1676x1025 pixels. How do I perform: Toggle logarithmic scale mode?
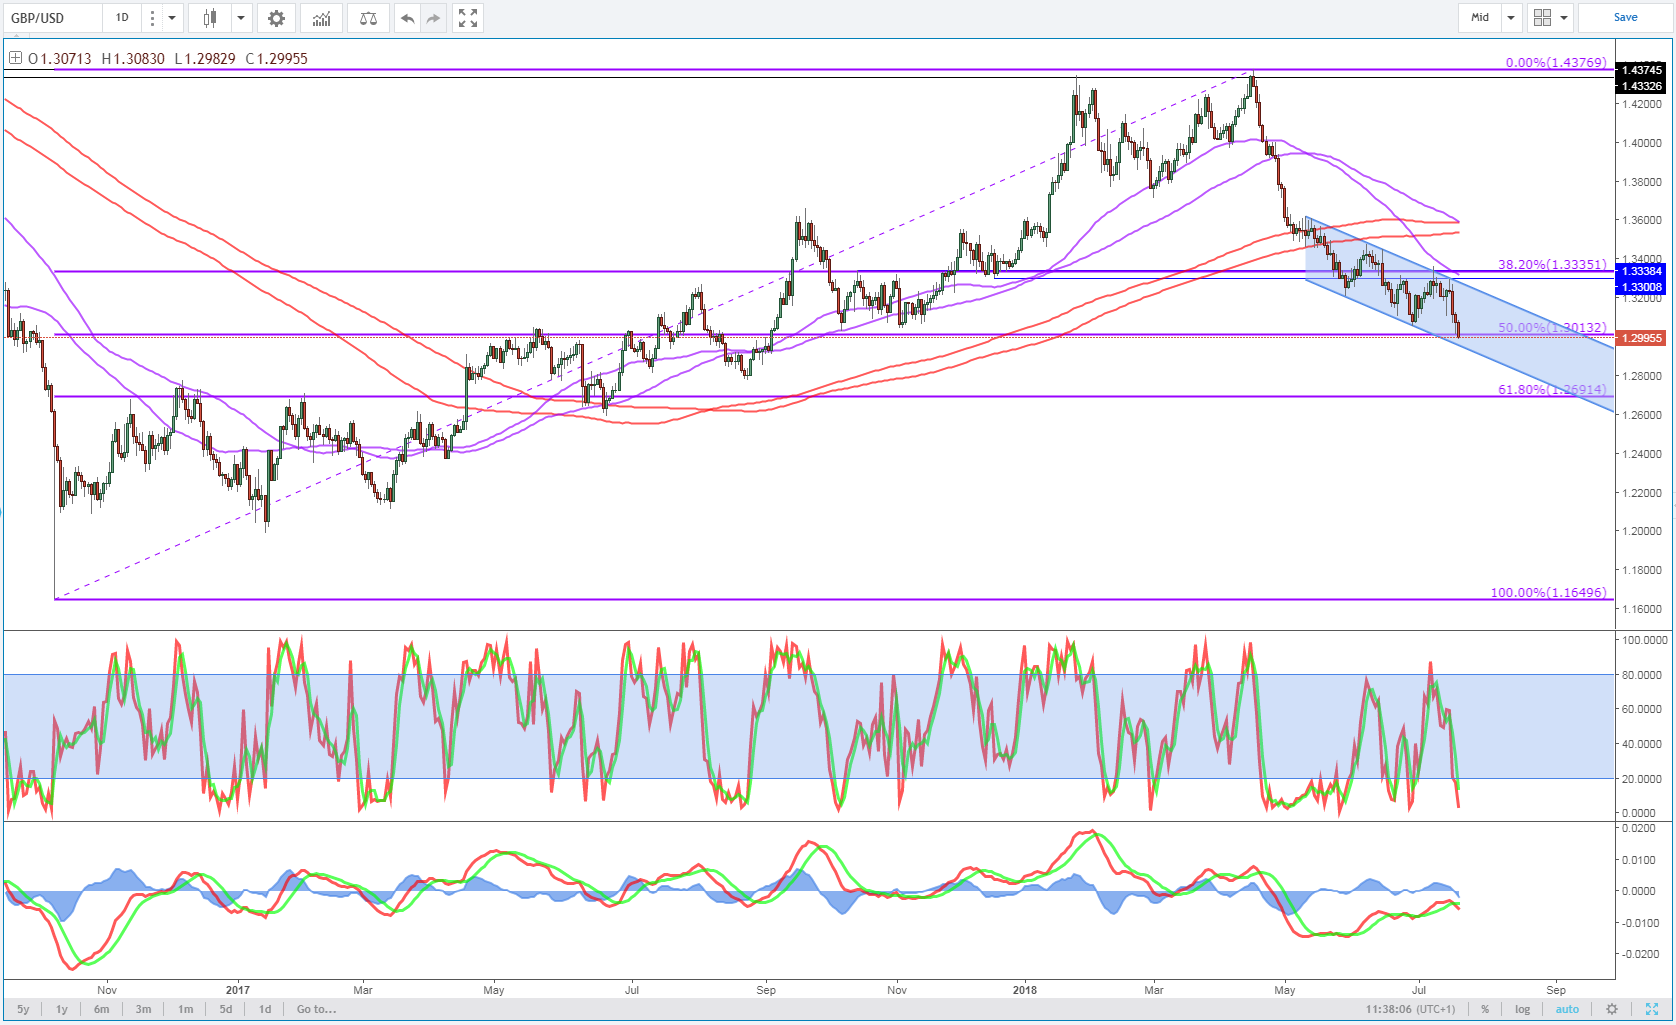point(1522,1009)
